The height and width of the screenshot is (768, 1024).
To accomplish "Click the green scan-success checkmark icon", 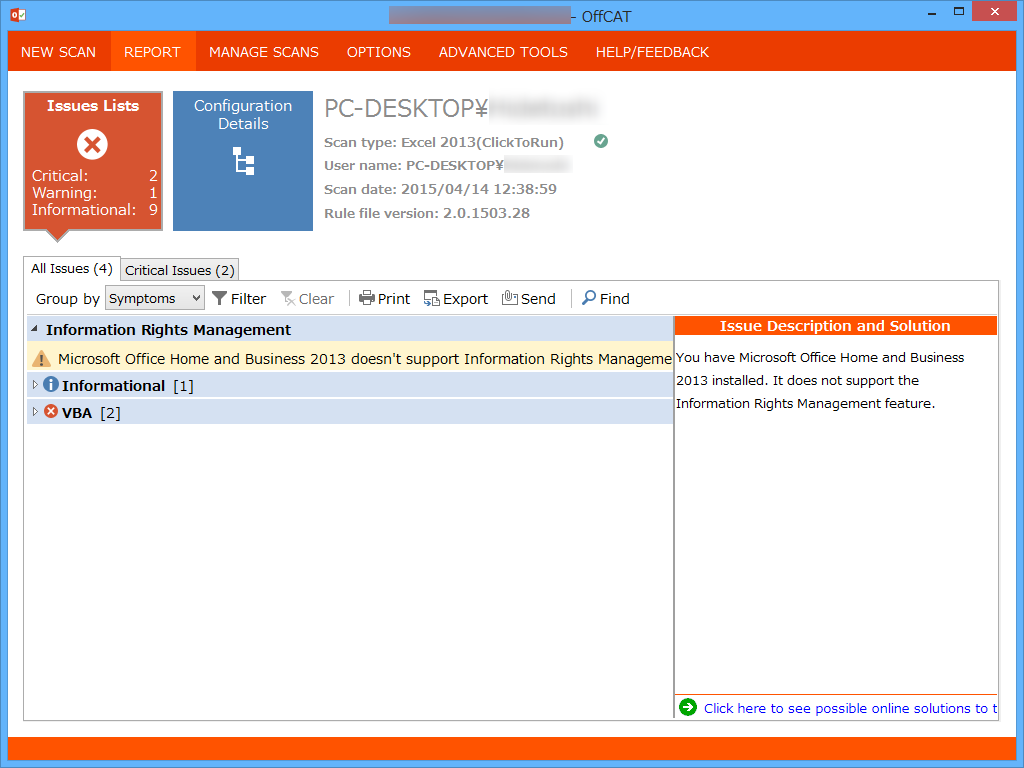I will (x=601, y=141).
